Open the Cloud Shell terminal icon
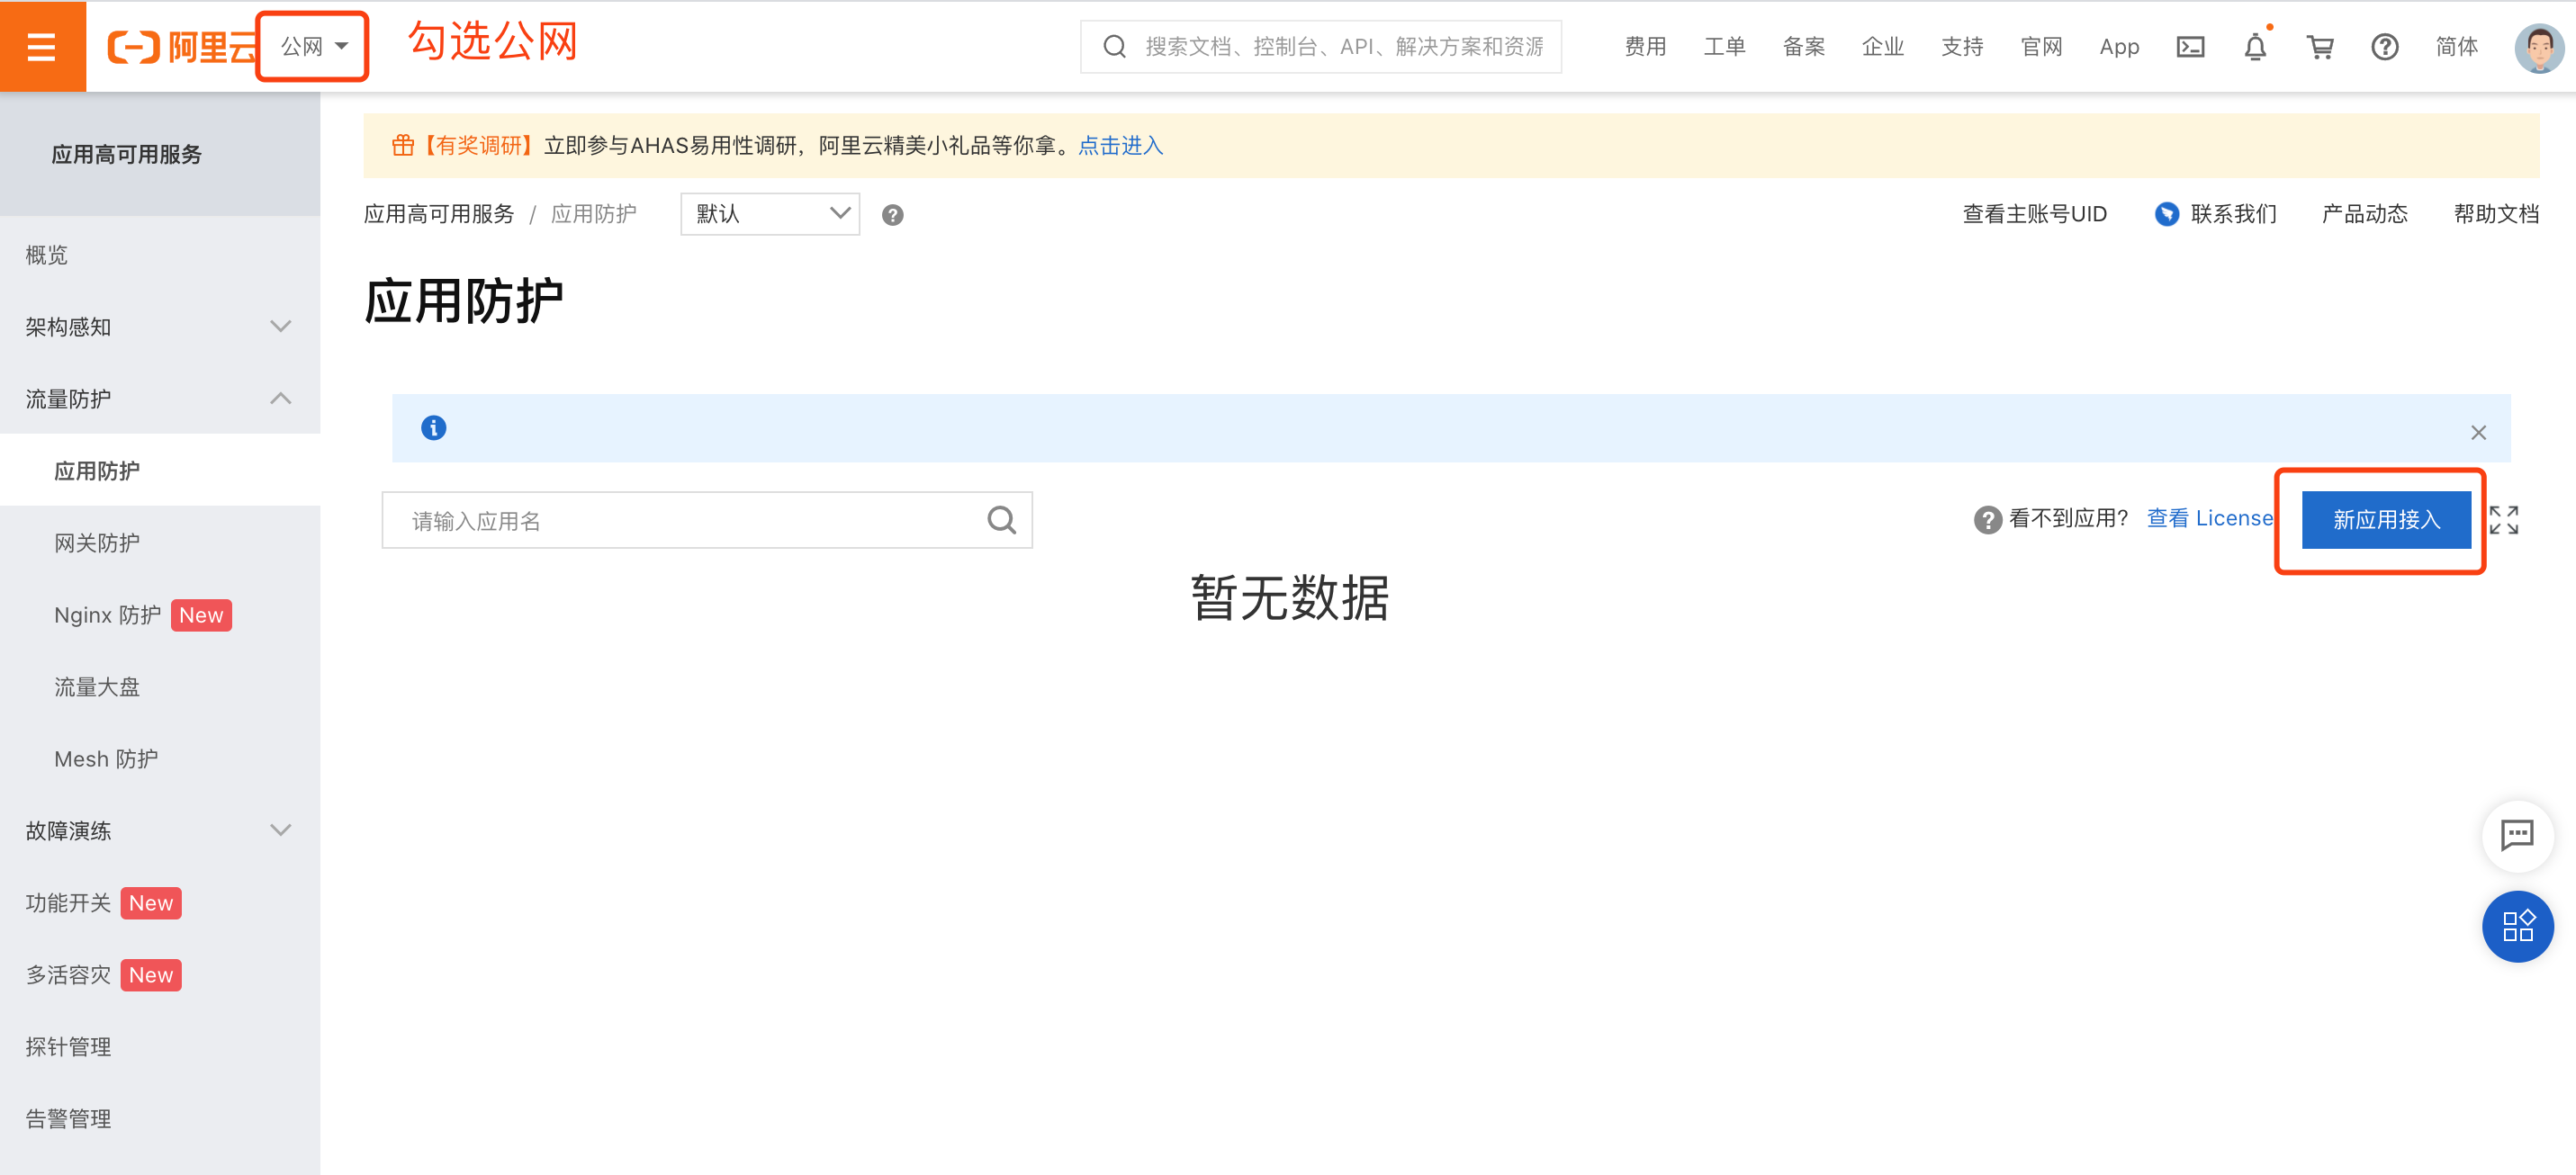Viewport: 2576px width, 1175px height. [2190, 47]
